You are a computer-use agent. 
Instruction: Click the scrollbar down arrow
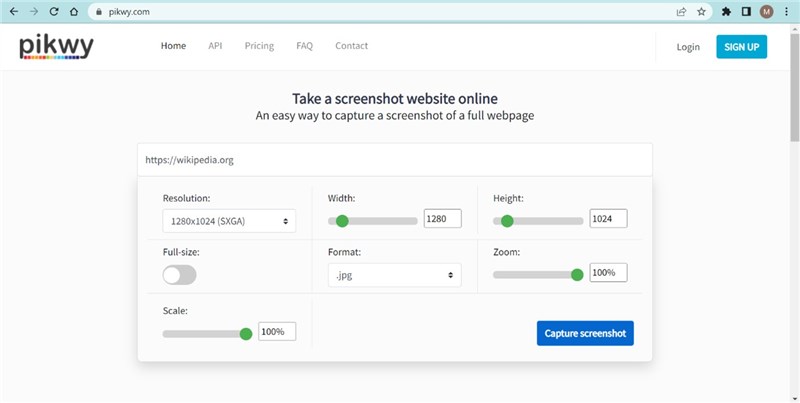(x=795, y=398)
